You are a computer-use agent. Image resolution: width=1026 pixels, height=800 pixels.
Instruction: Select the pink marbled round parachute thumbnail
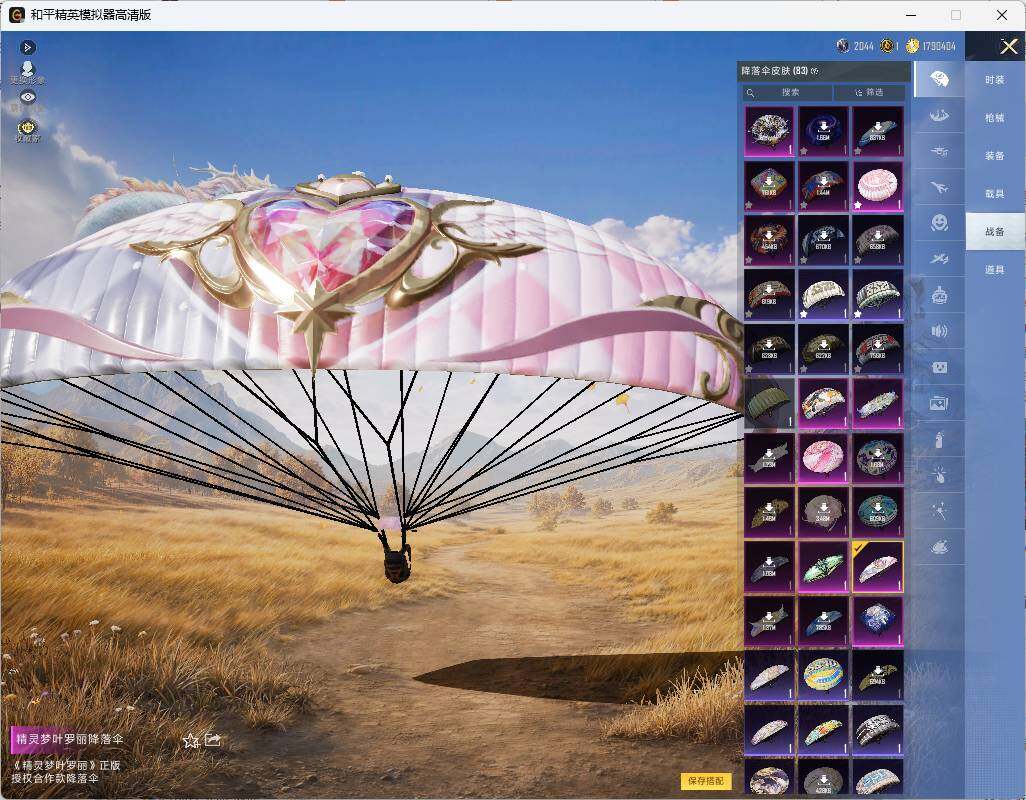823,457
